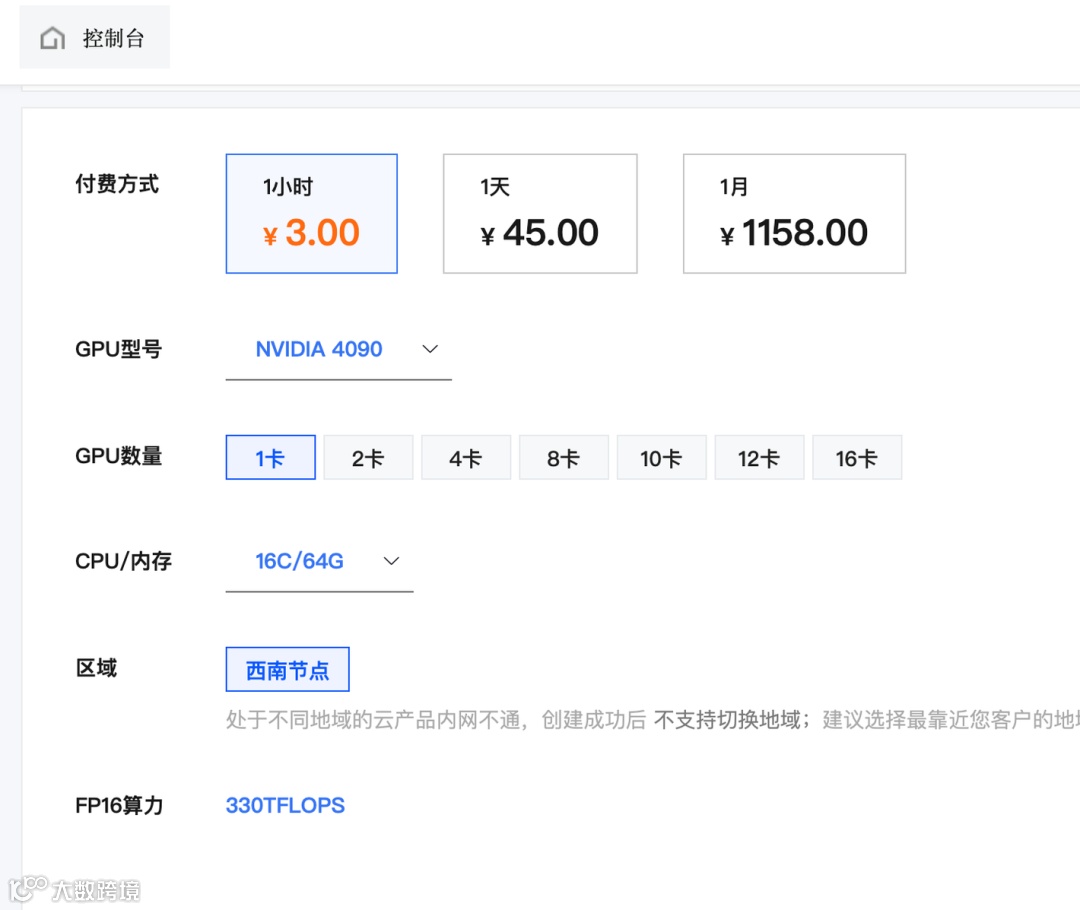Select the 西南节点 region button
This screenshot has height=910, width=1080.
click(287, 670)
